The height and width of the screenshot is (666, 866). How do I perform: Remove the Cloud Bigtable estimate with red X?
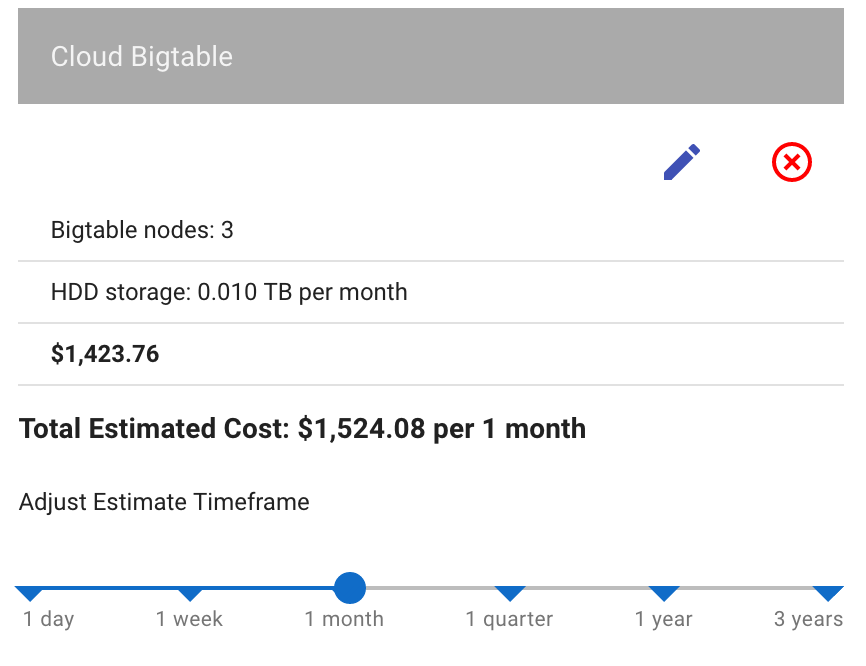[792, 162]
